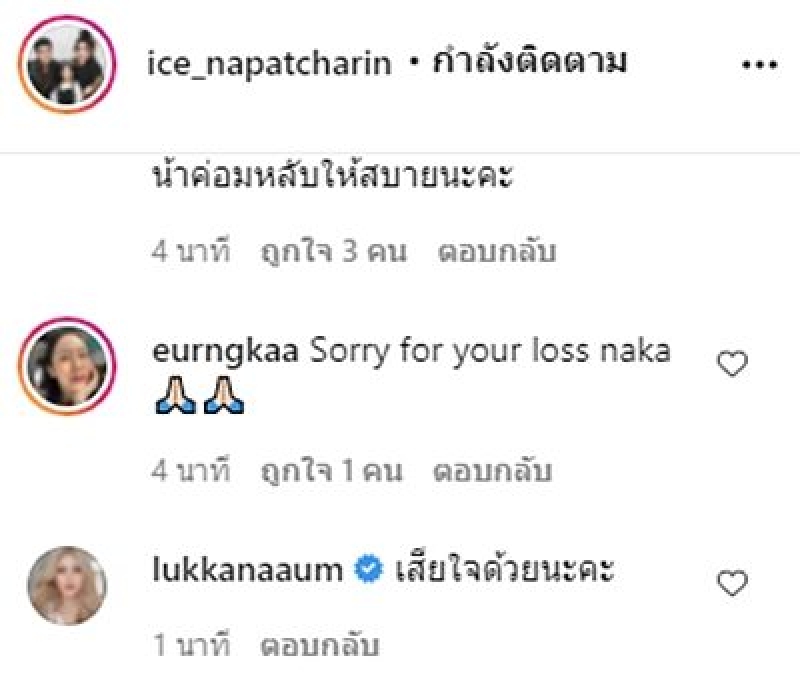Like the eurngkaa comment with the heart
This screenshot has height=686, width=800.
tap(732, 364)
